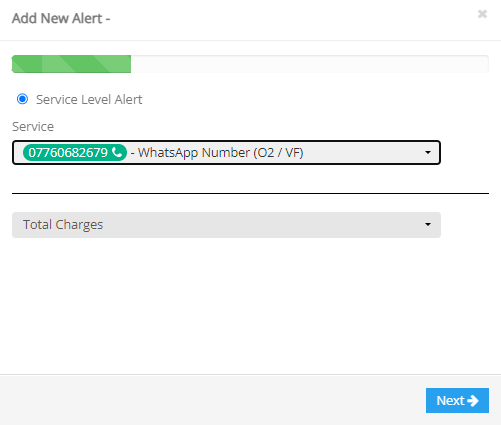The width and height of the screenshot is (501, 425).
Task: Click the unfilled portion of progress bar
Action: (310, 64)
